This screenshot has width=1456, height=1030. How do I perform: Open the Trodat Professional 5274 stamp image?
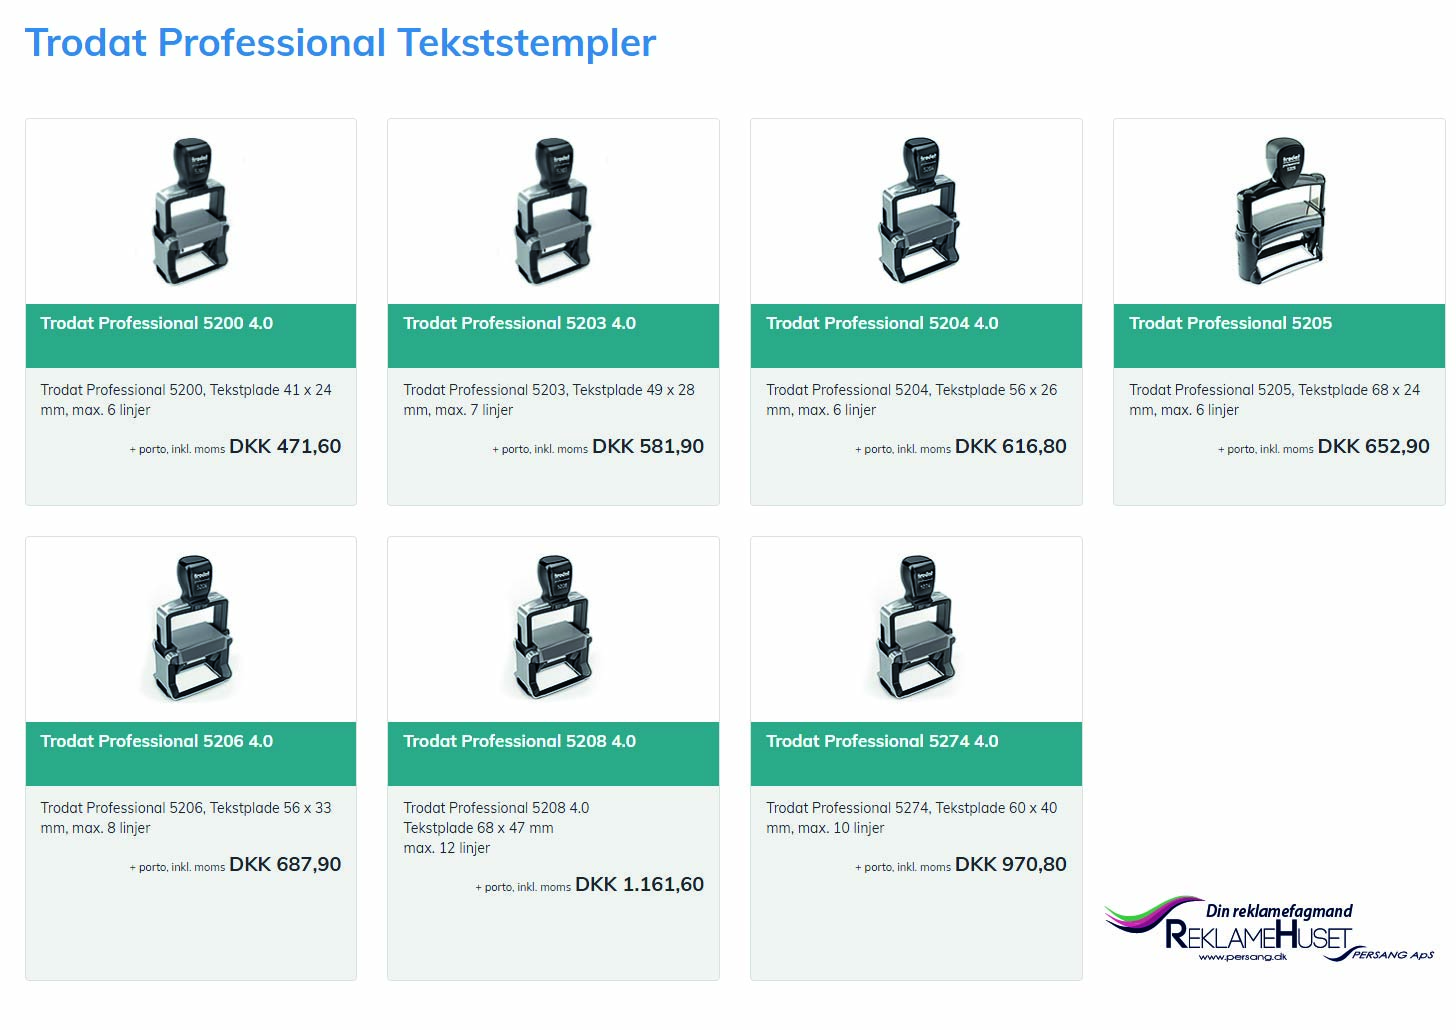click(x=917, y=628)
